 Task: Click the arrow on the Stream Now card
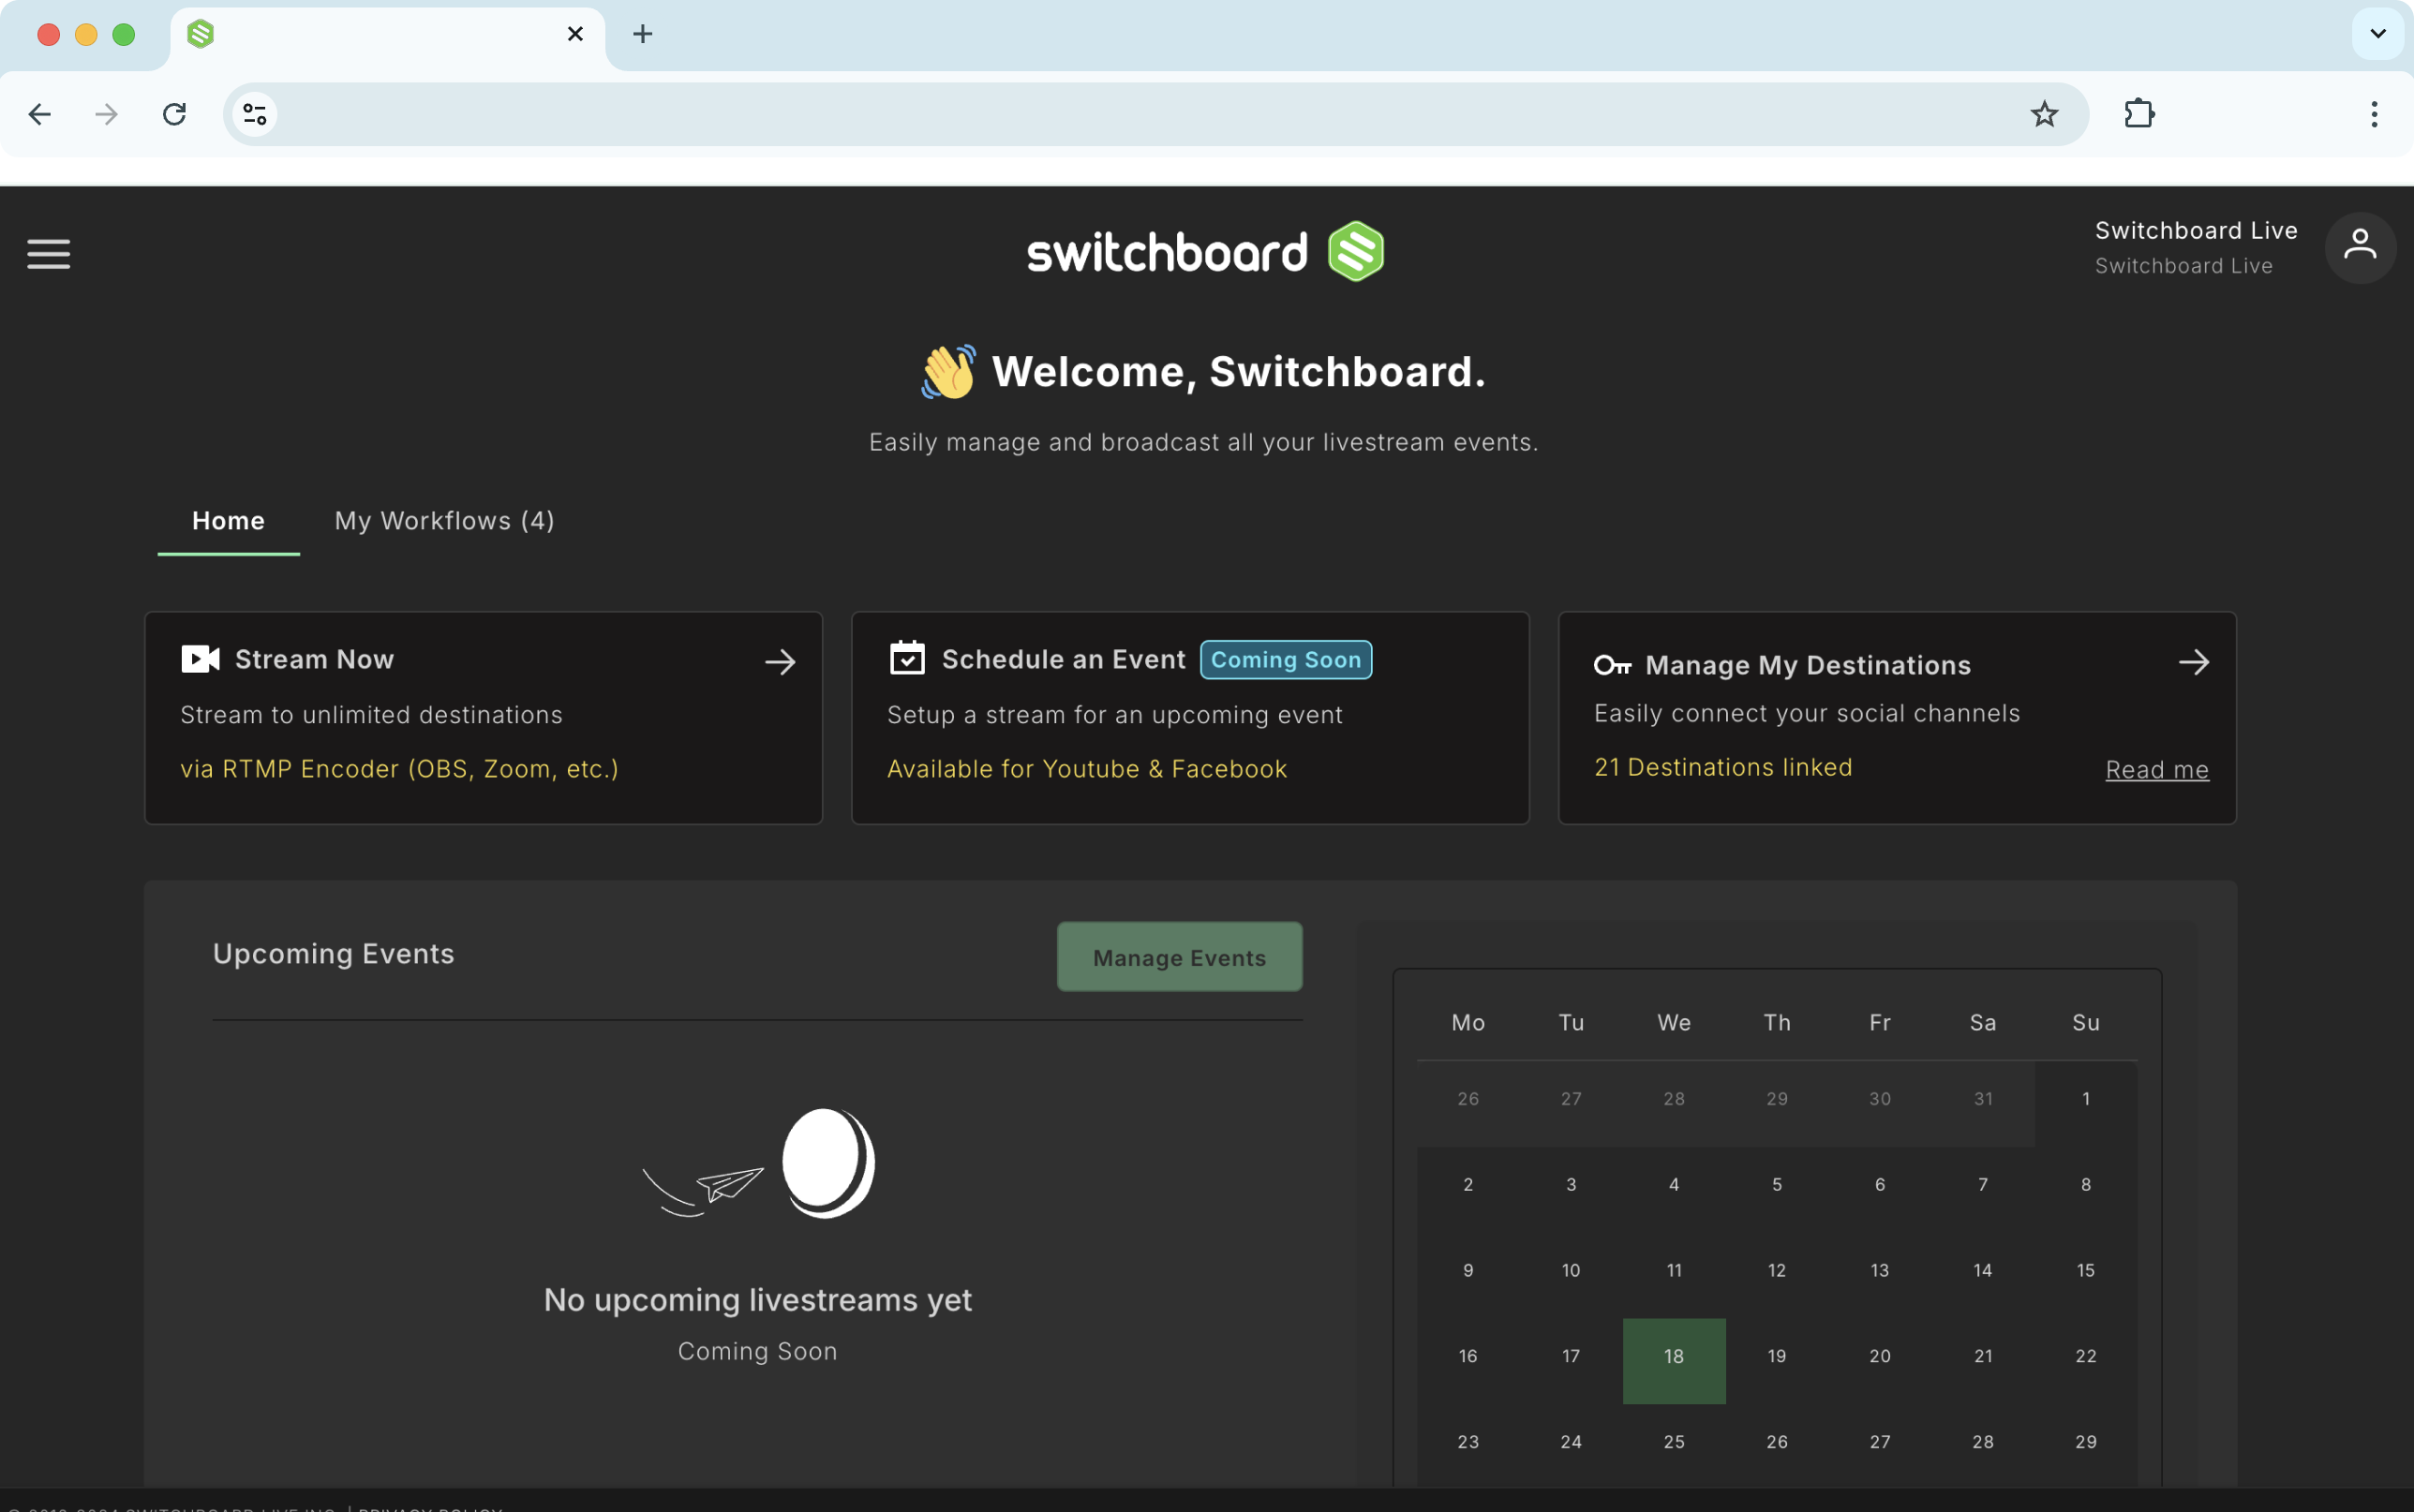tap(781, 661)
